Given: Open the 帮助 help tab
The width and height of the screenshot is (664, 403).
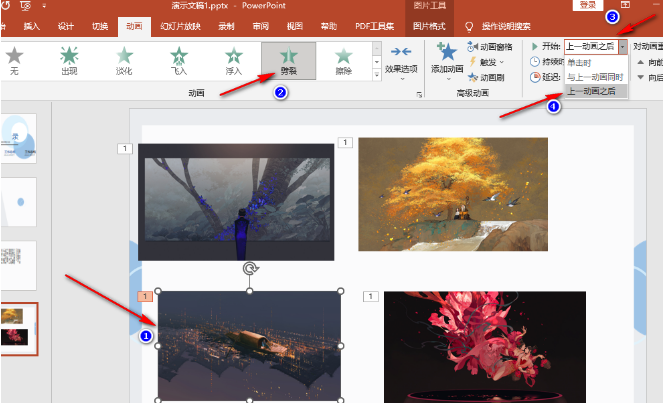Looking at the screenshot, I should 329,26.
